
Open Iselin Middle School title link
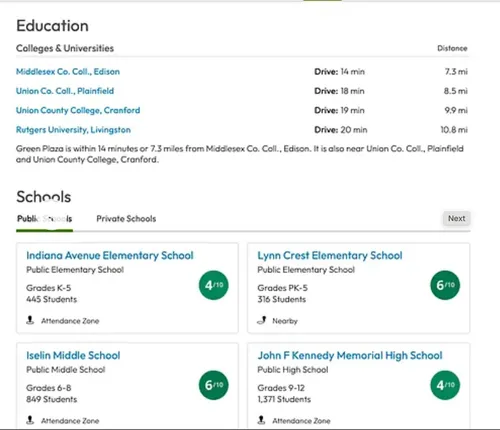[x=73, y=356]
